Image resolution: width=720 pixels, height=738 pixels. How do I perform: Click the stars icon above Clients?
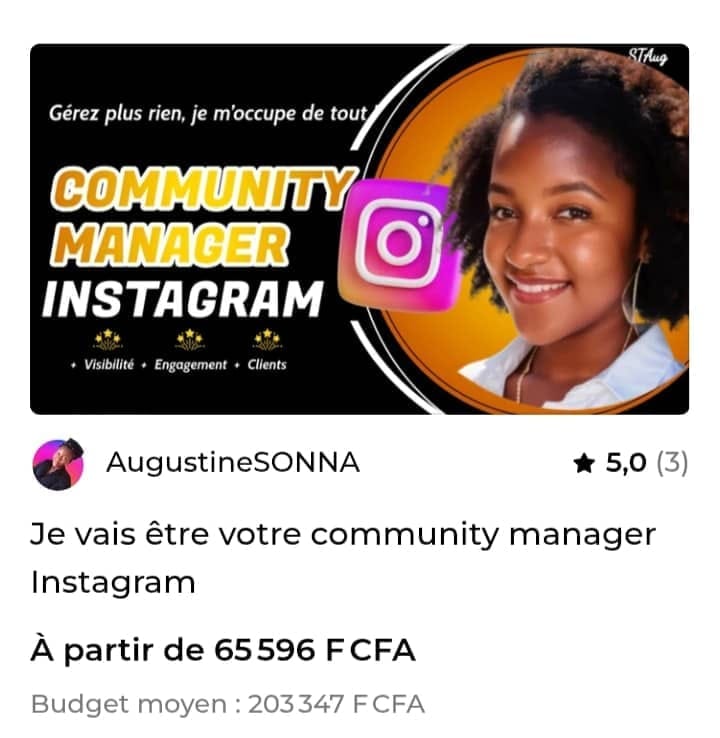coord(267,340)
